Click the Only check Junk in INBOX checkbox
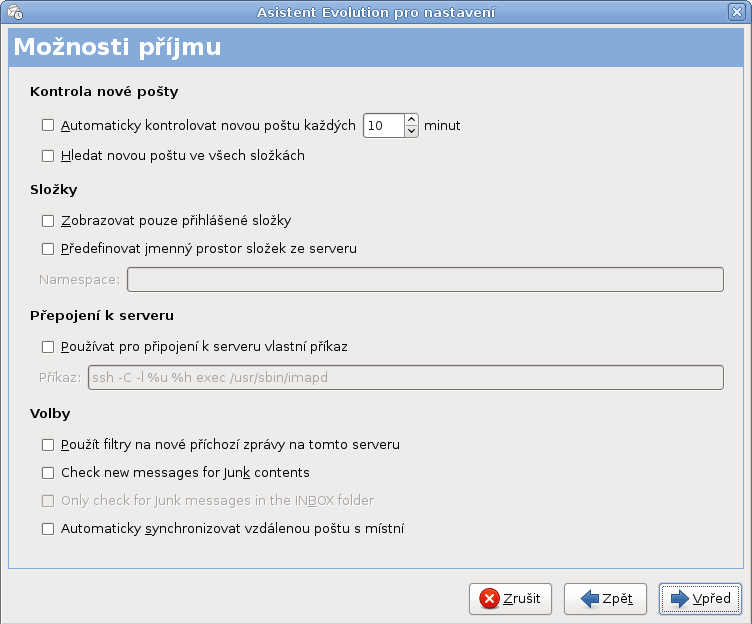The image size is (752, 624). pyautogui.click(x=48, y=501)
